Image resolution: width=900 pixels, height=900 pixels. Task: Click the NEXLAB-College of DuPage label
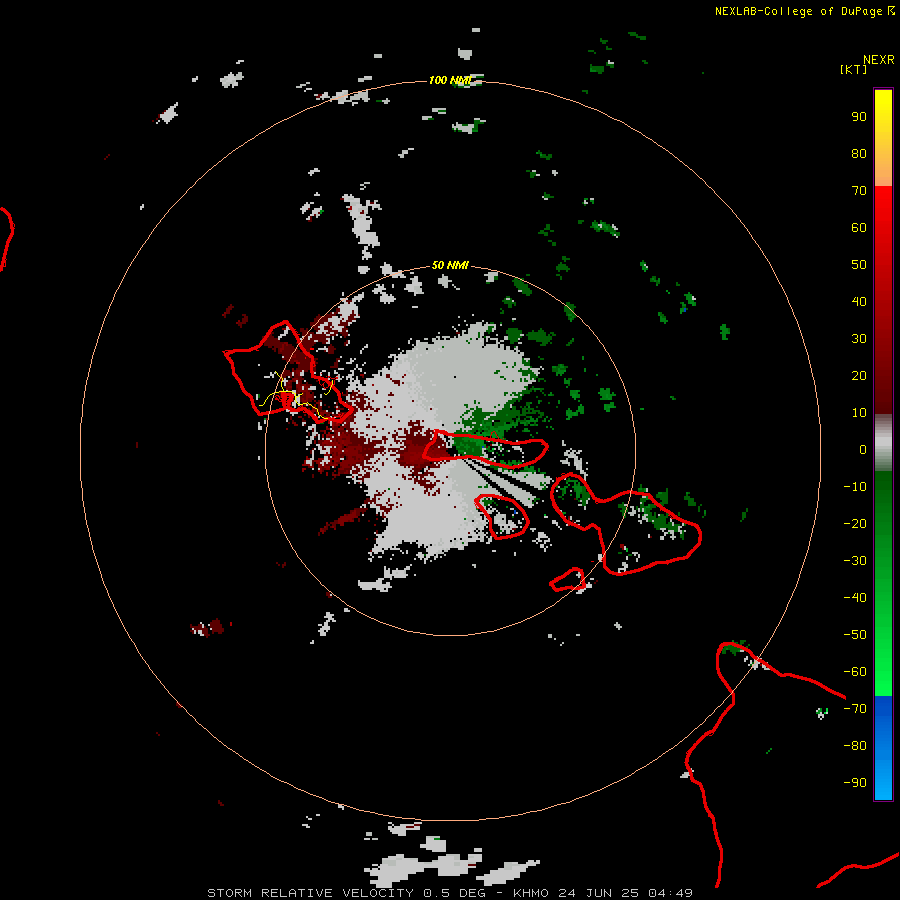coord(805,11)
